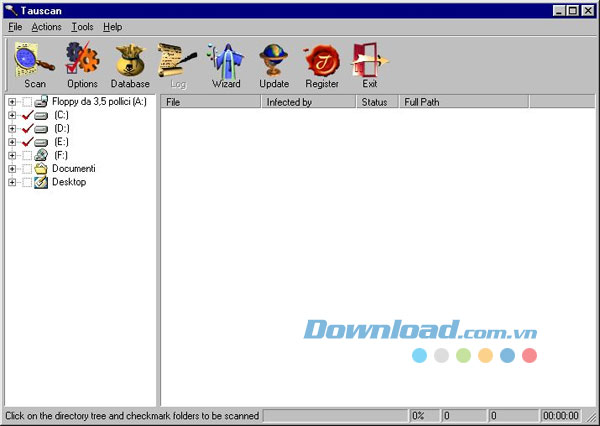Sort by the File column header
The height and width of the screenshot is (426, 600).
click(x=210, y=102)
